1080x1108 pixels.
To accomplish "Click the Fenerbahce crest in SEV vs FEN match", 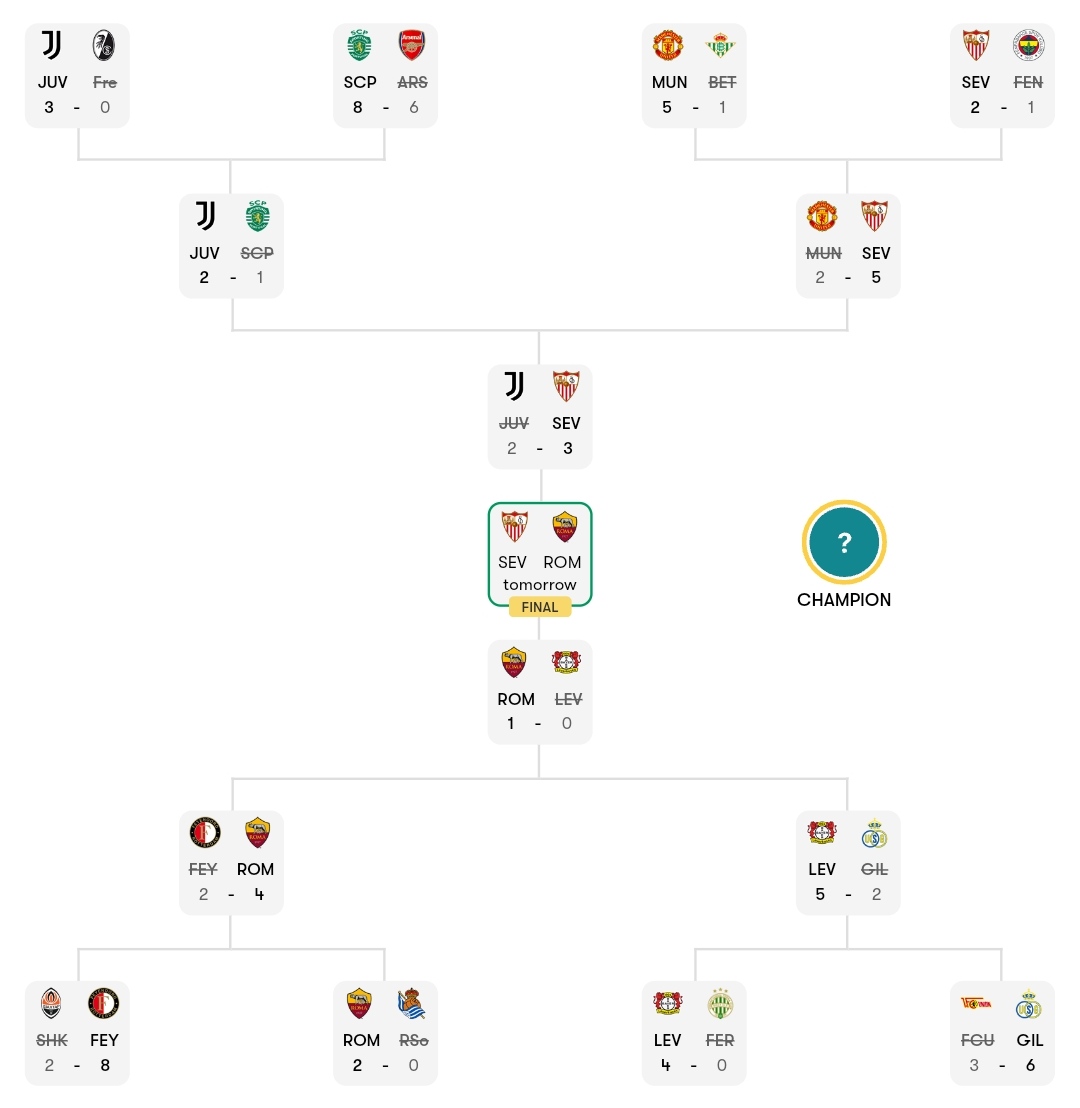I will pyautogui.click(x=1028, y=45).
